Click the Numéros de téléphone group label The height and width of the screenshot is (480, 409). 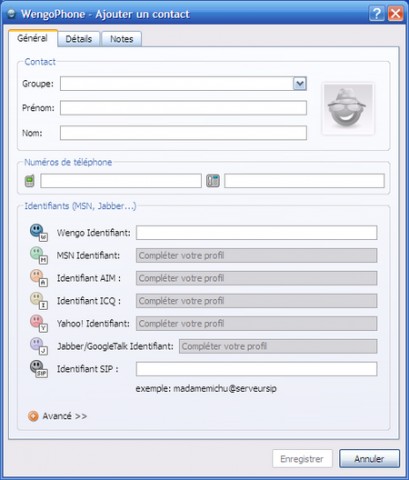coord(68,162)
